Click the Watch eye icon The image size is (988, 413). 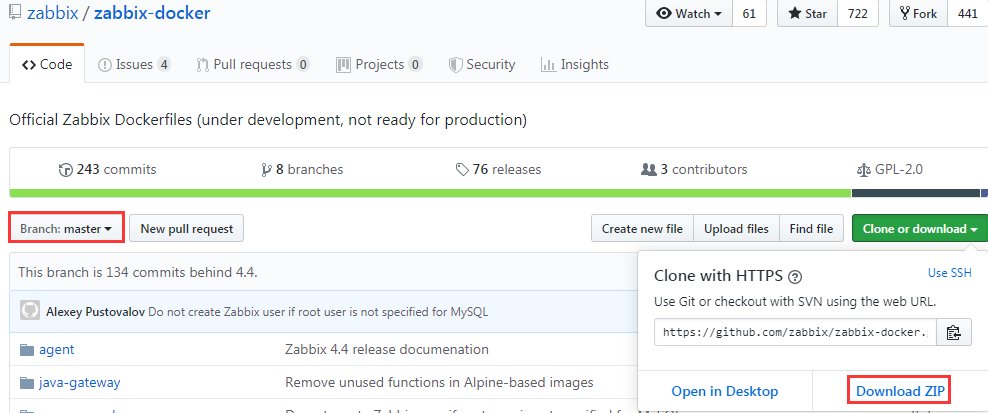click(x=663, y=13)
